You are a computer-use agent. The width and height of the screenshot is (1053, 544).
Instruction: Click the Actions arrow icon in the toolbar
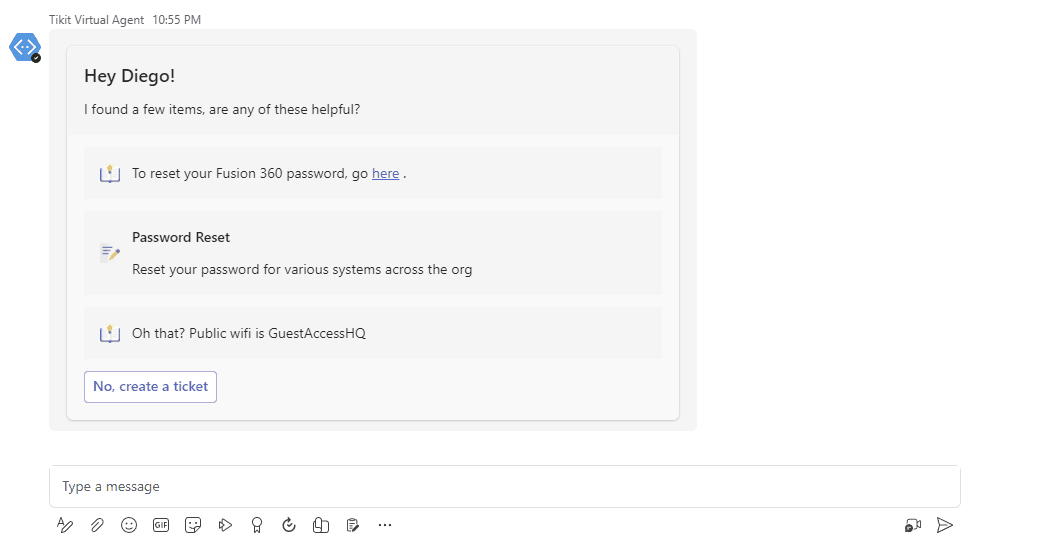[225, 525]
